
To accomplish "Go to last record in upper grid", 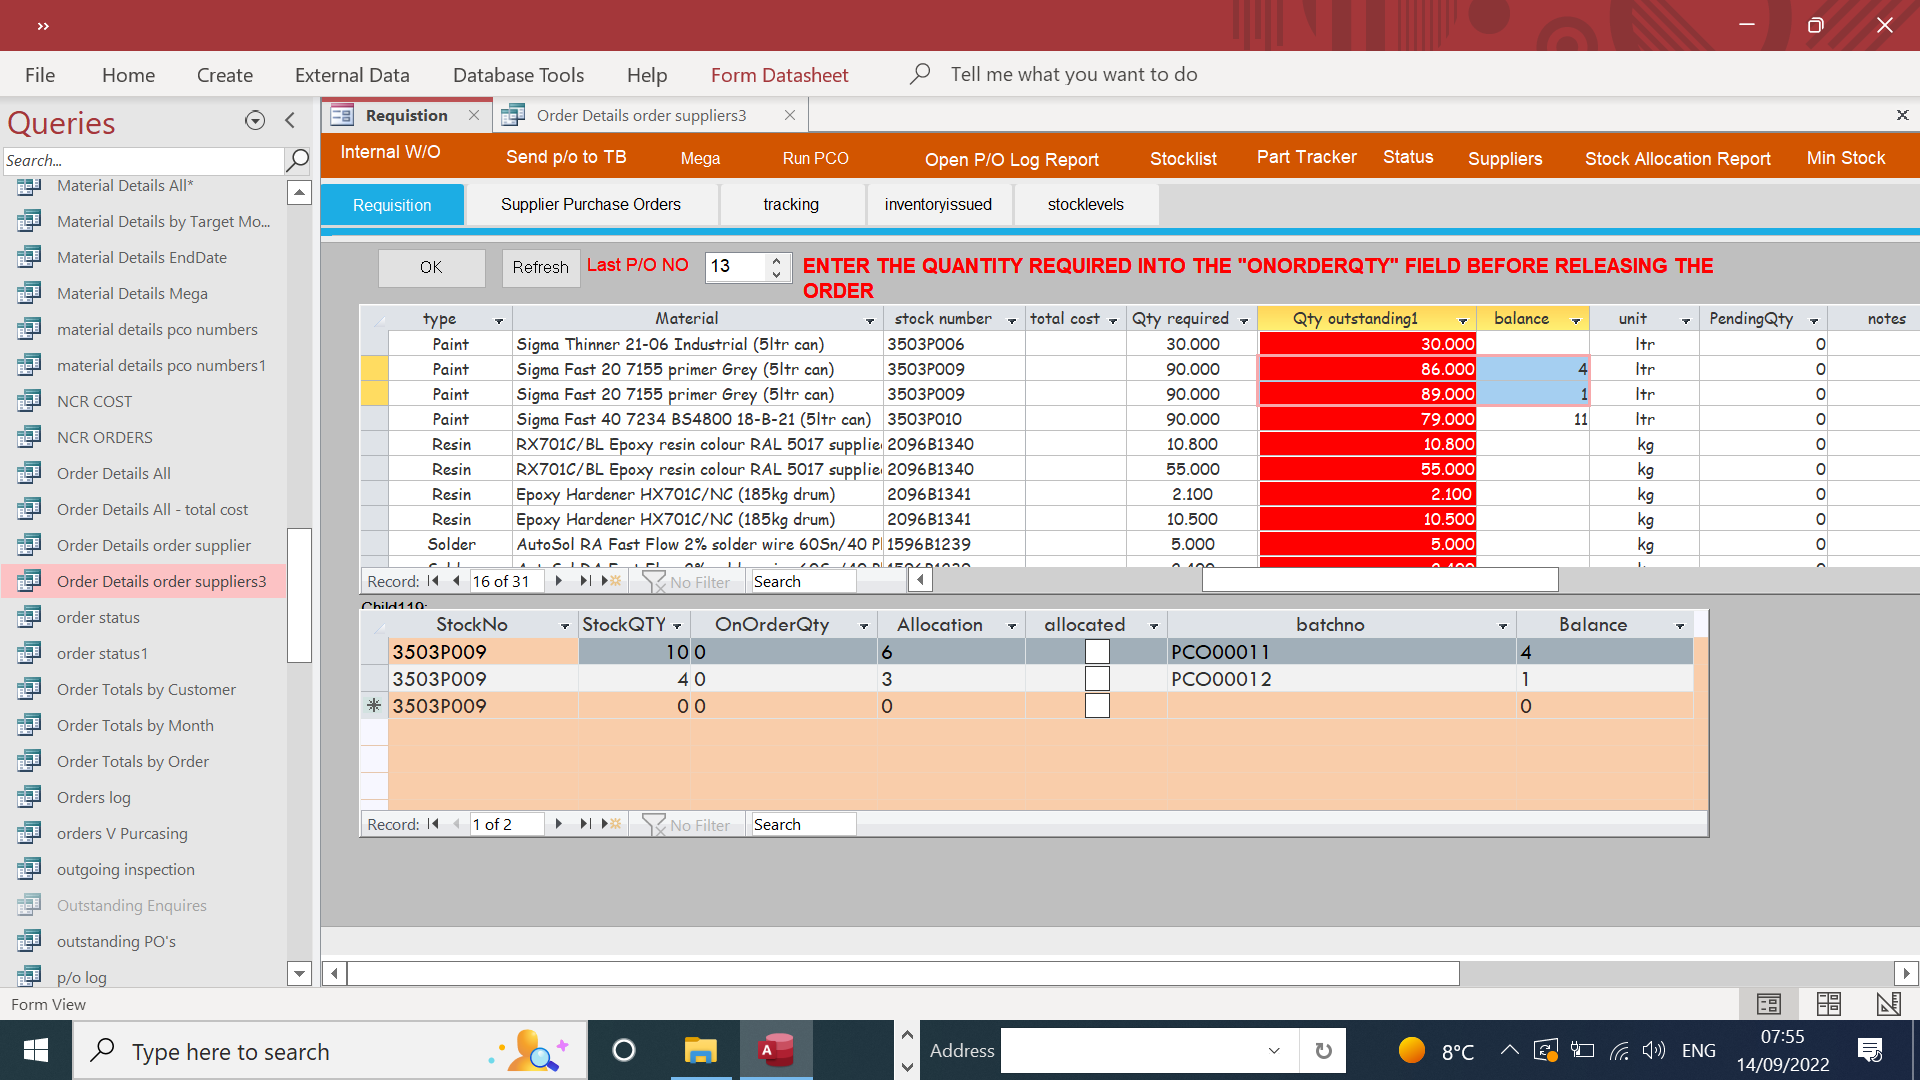I will [585, 581].
